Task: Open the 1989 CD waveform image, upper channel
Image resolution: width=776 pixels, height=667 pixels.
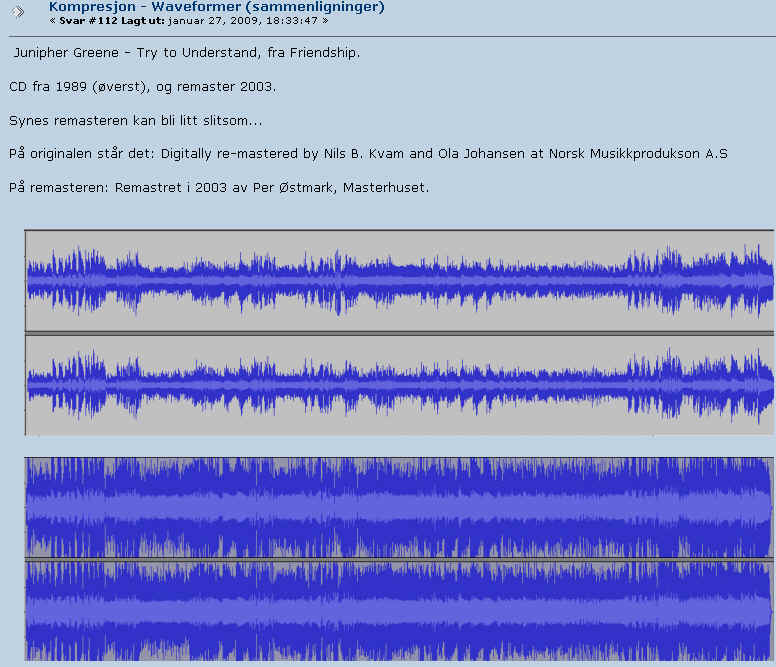Action: click(399, 281)
